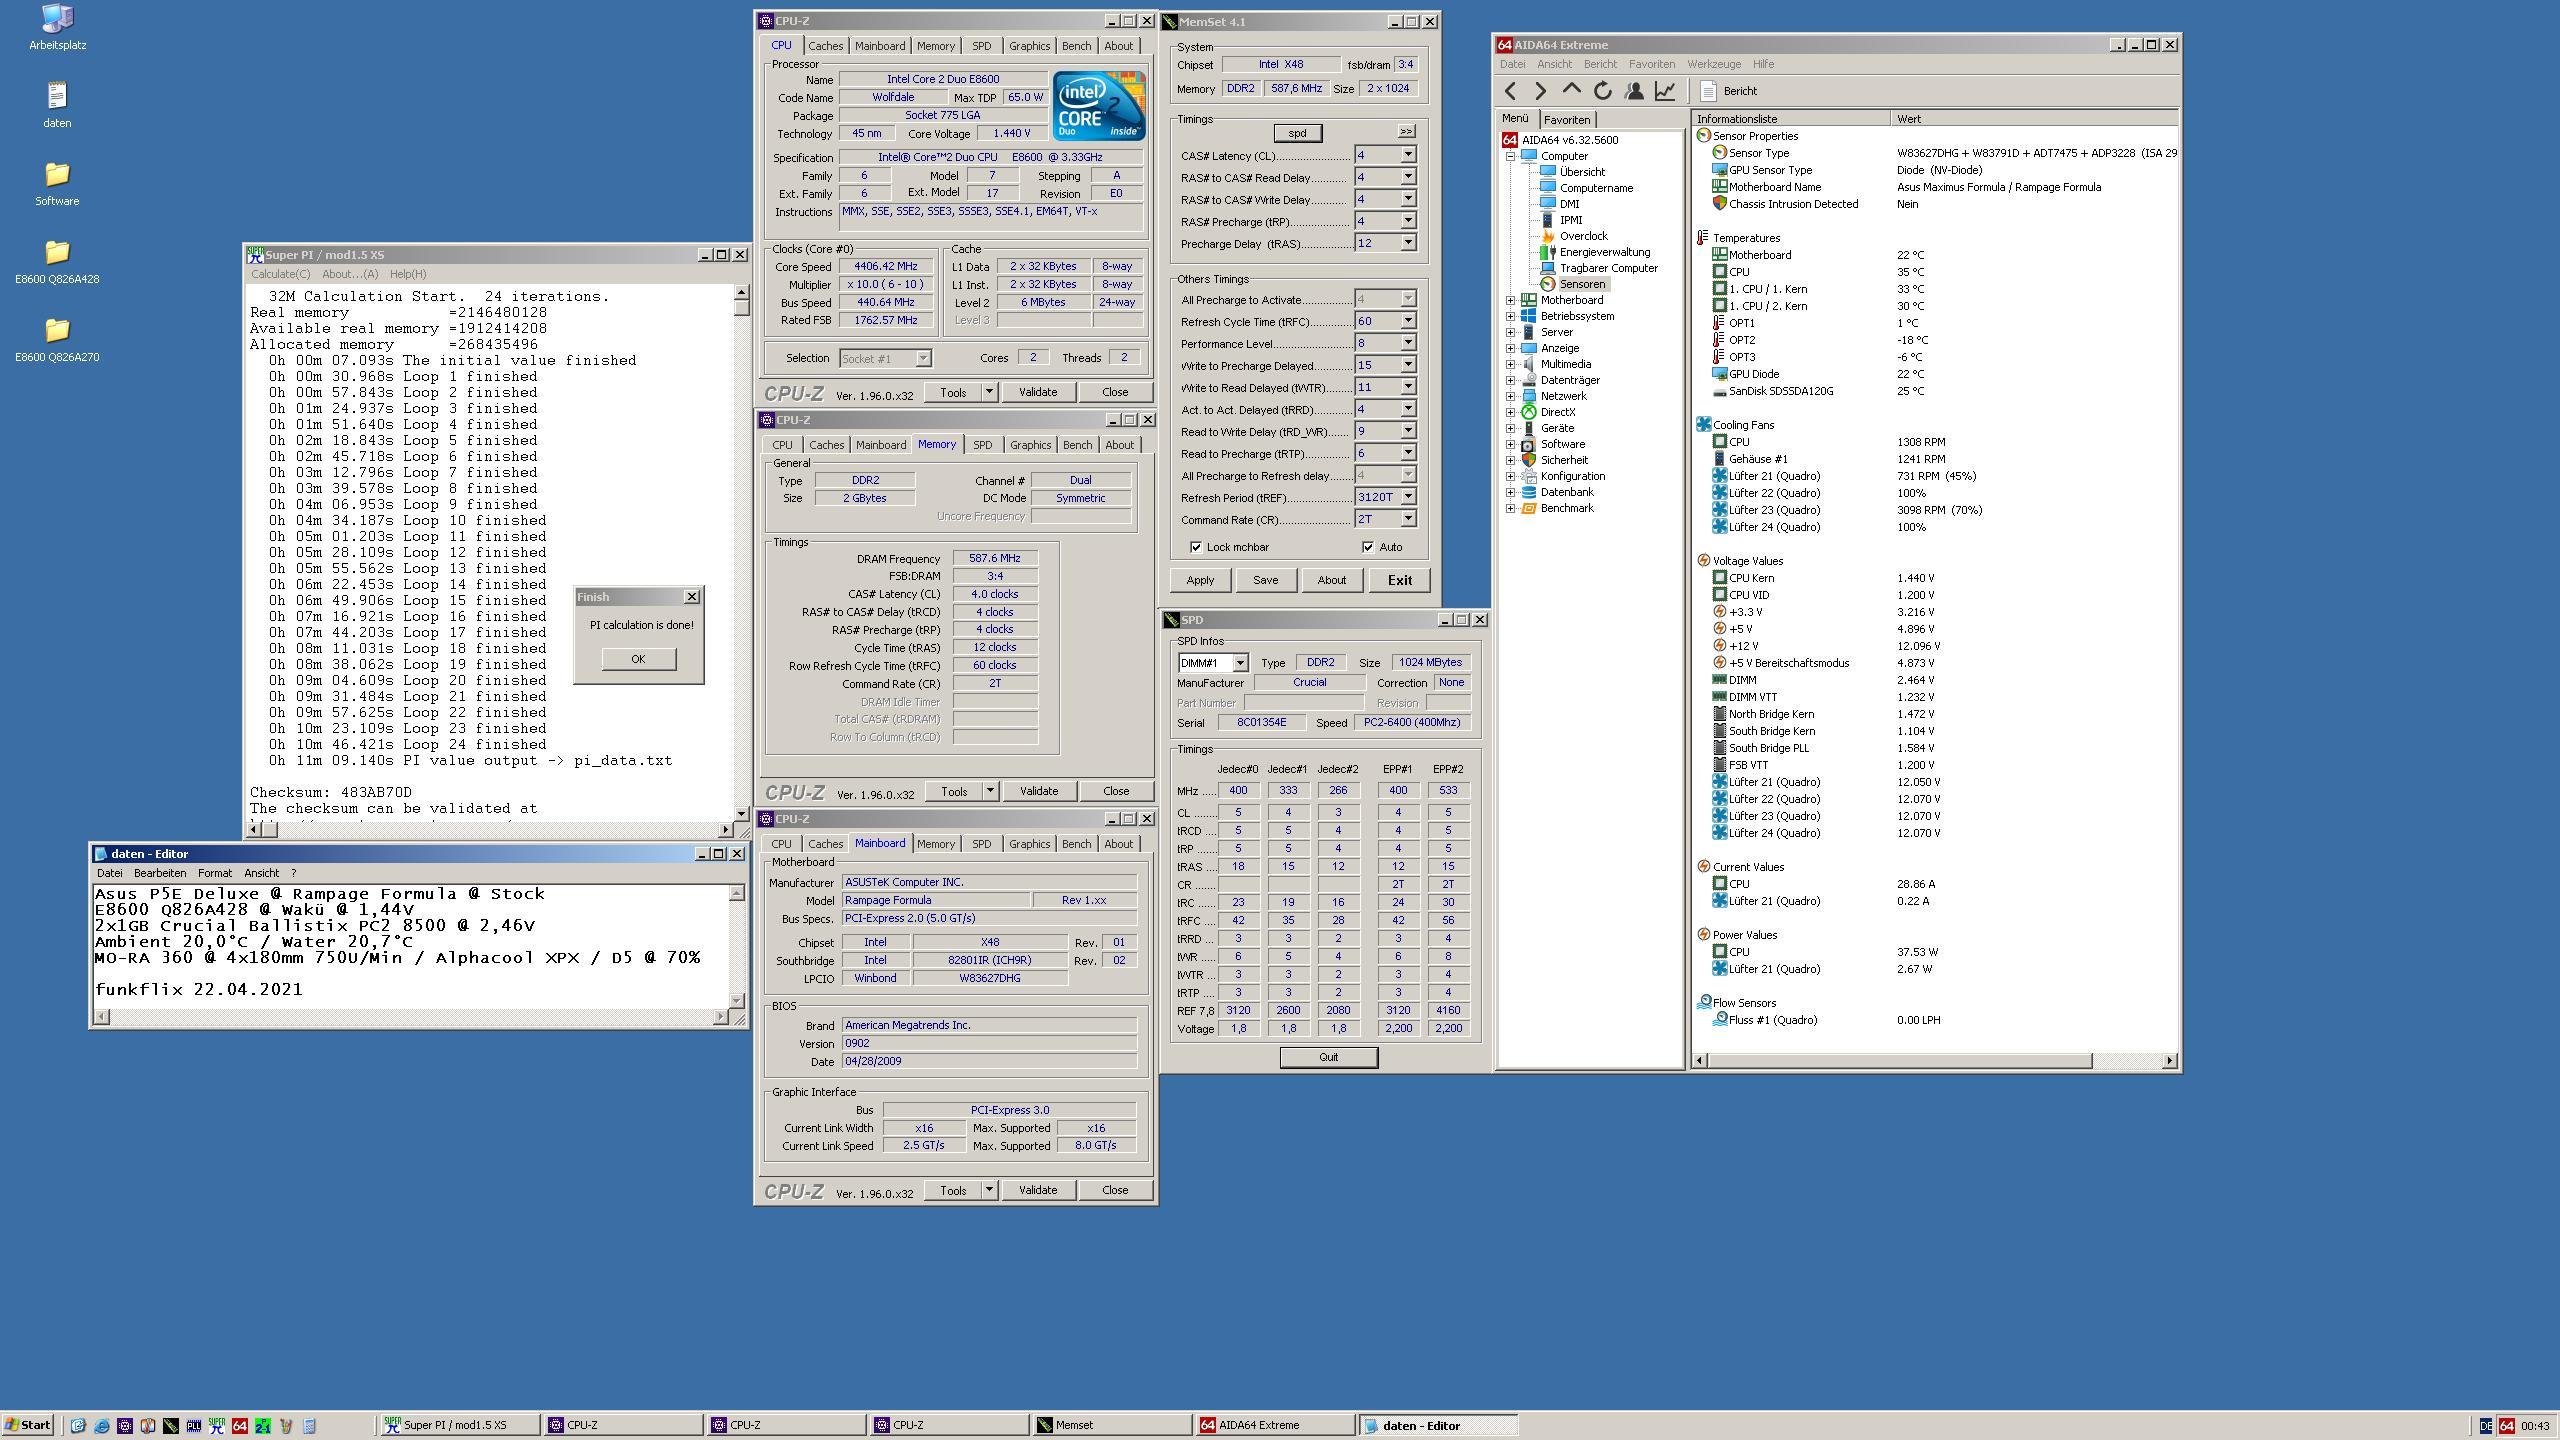
Task: Open Refresh Cycle Time (tRFC) dropdown
Action: pyautogui.click(x=1408, y=321)
